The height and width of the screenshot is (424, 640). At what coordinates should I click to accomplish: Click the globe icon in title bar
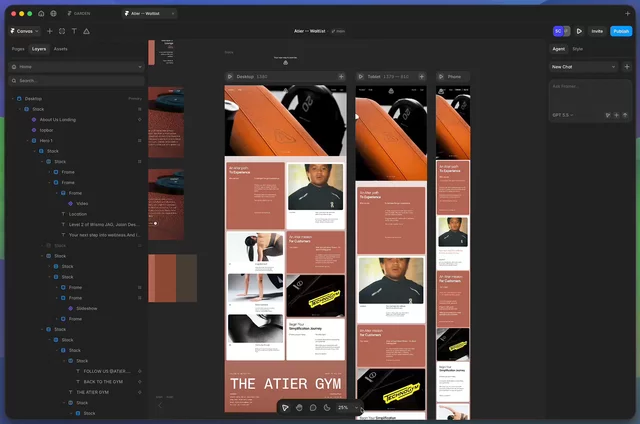[53, 13]
